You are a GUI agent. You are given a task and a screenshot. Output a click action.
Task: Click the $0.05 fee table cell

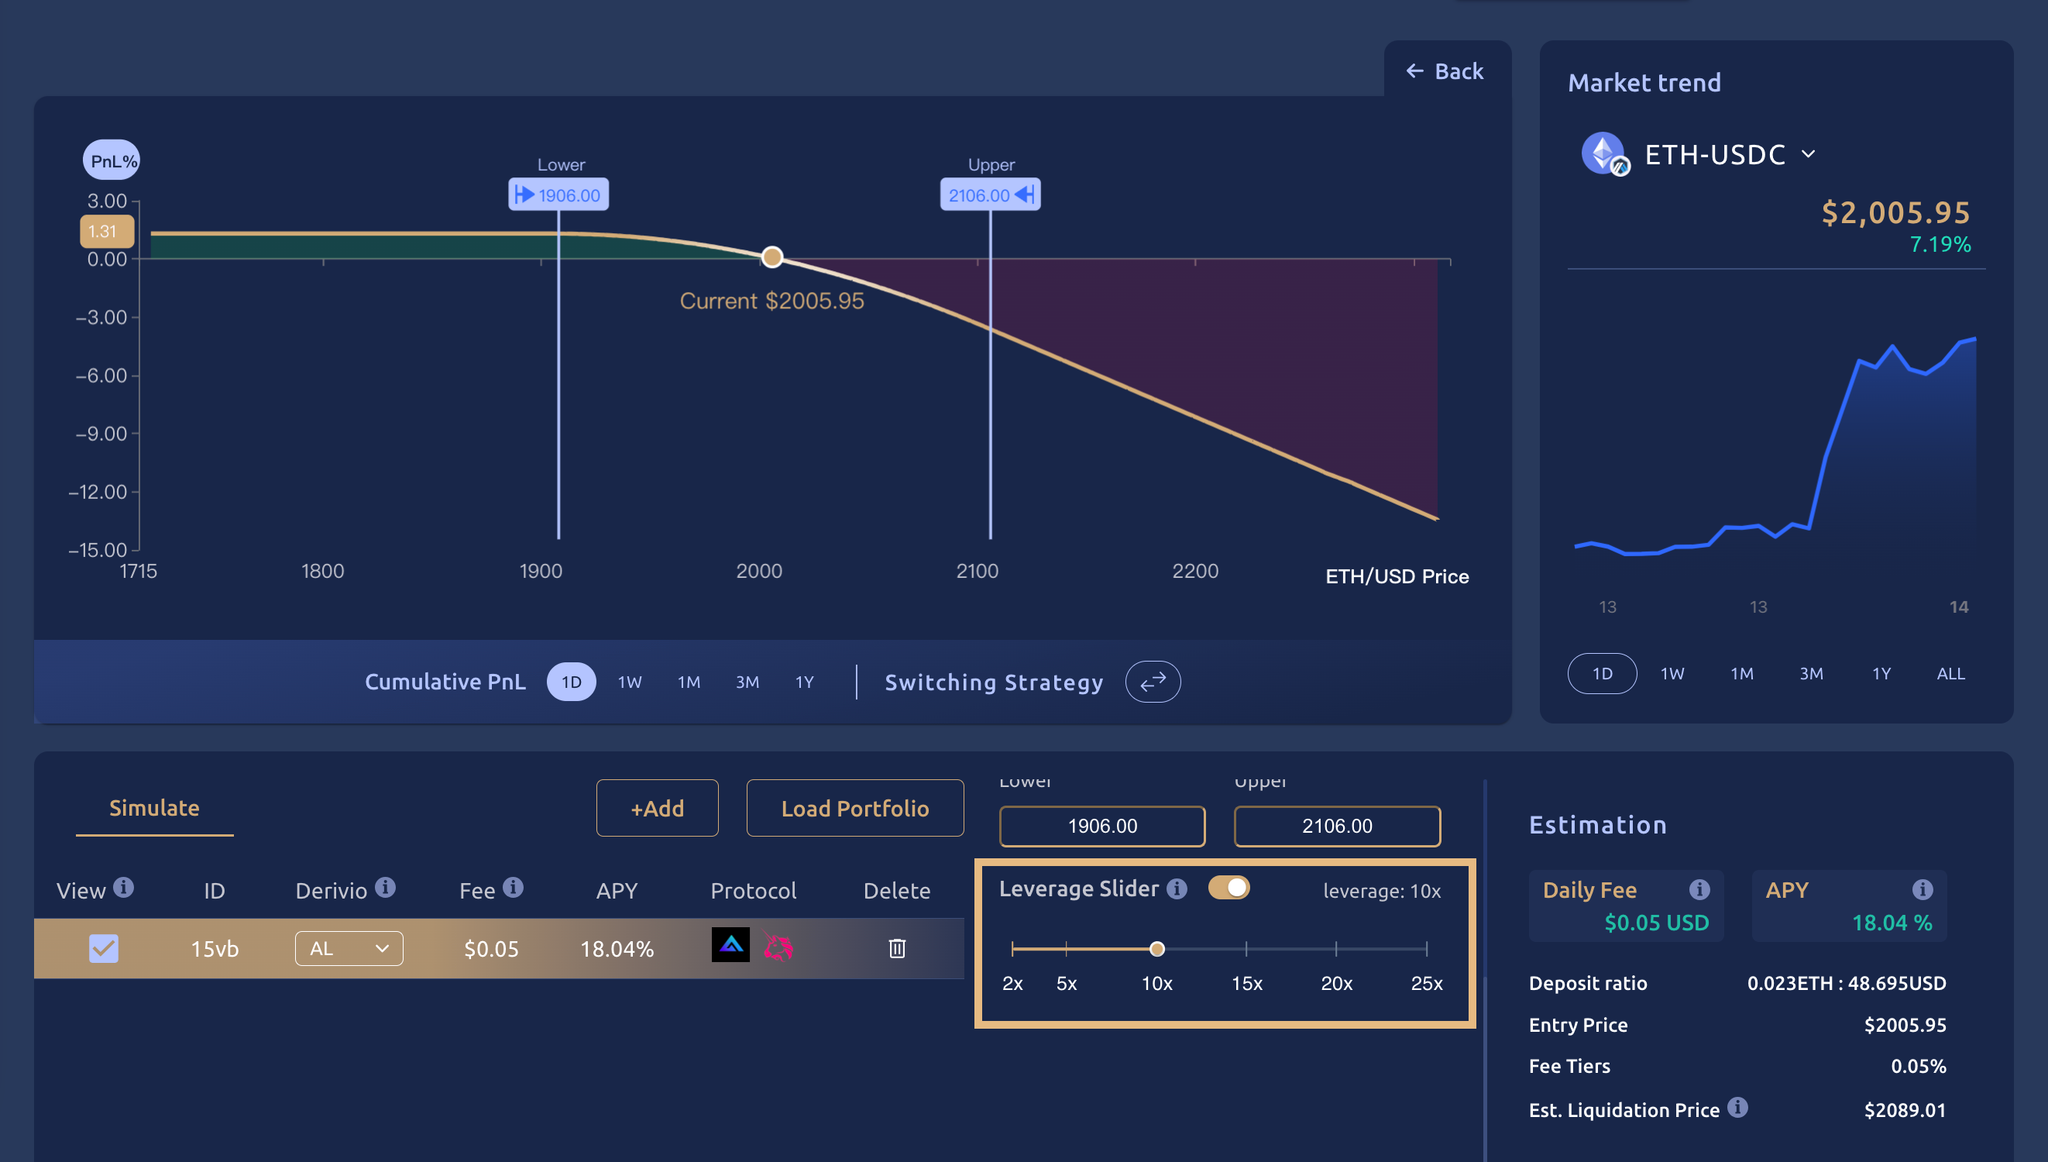(491, 949)
